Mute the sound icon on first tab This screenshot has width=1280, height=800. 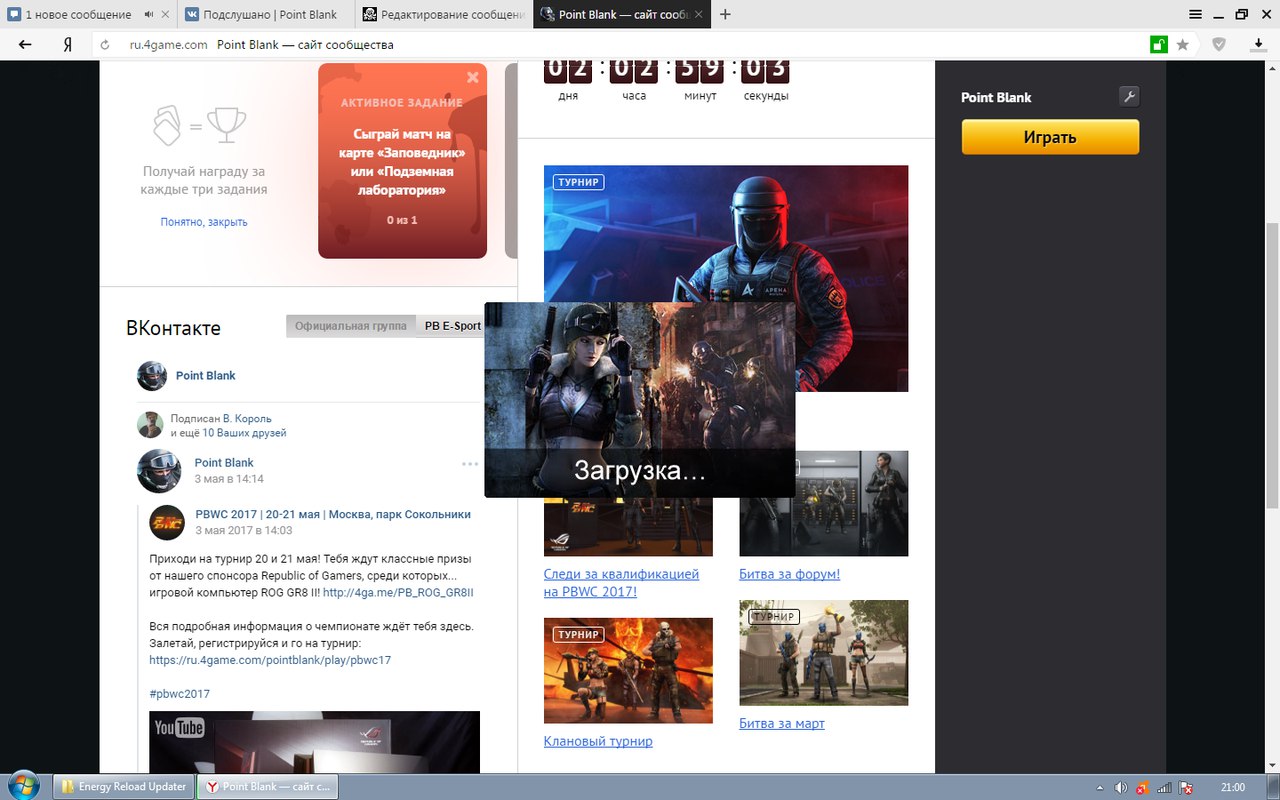tap(149, 14)
